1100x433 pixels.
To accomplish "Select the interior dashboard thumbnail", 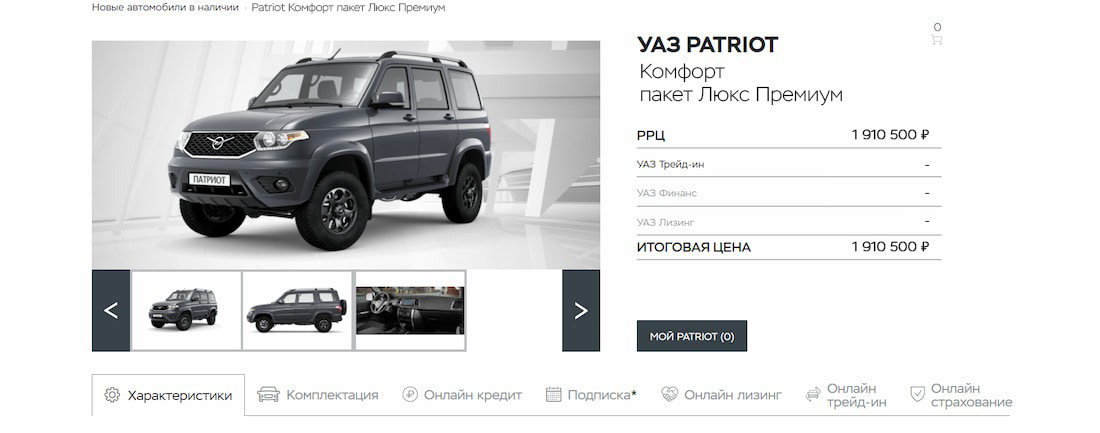I will pyautogui.click(x=410, y=310).
